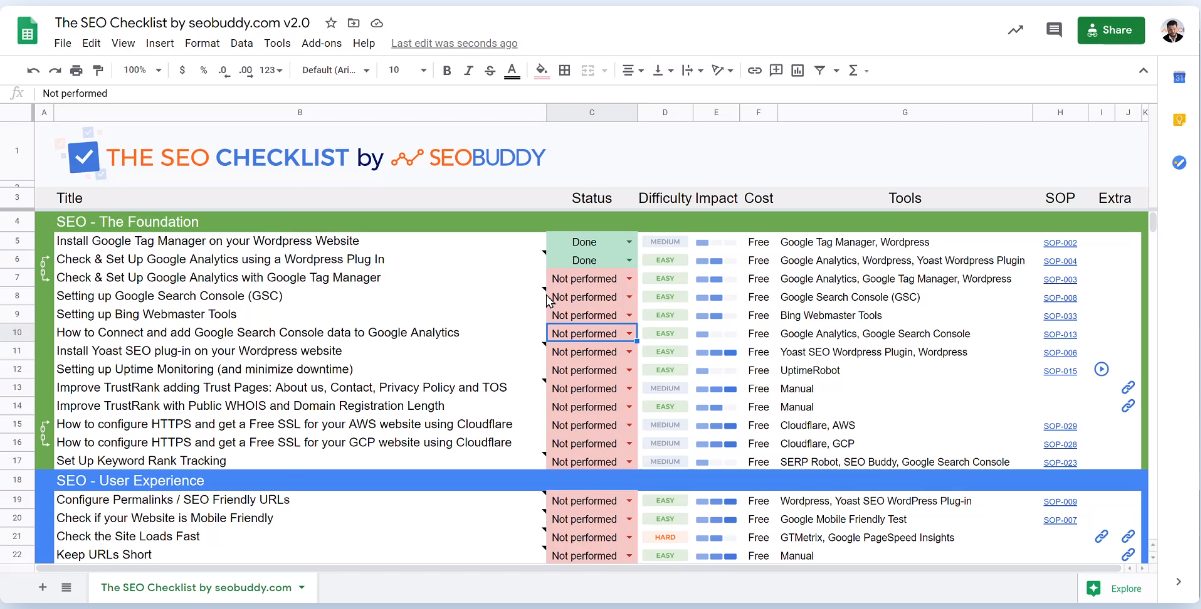Viewport: 1201px width, 609px height.
Task: Toggle italic text formatting
Action: click(x=468, y=70)
